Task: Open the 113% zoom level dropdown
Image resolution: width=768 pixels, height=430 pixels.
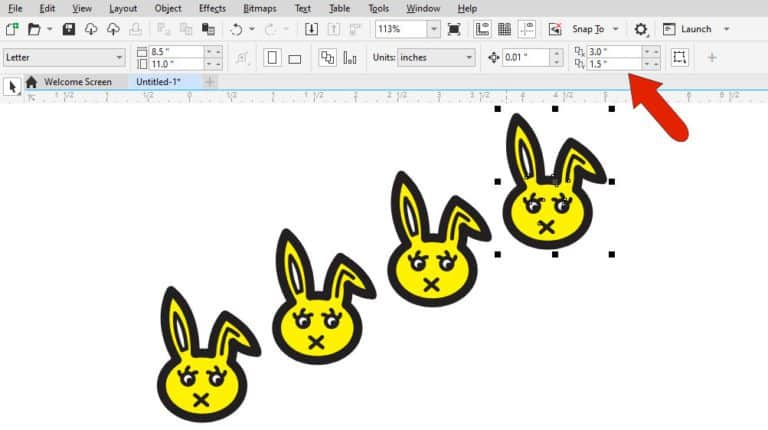Action: 433,29
